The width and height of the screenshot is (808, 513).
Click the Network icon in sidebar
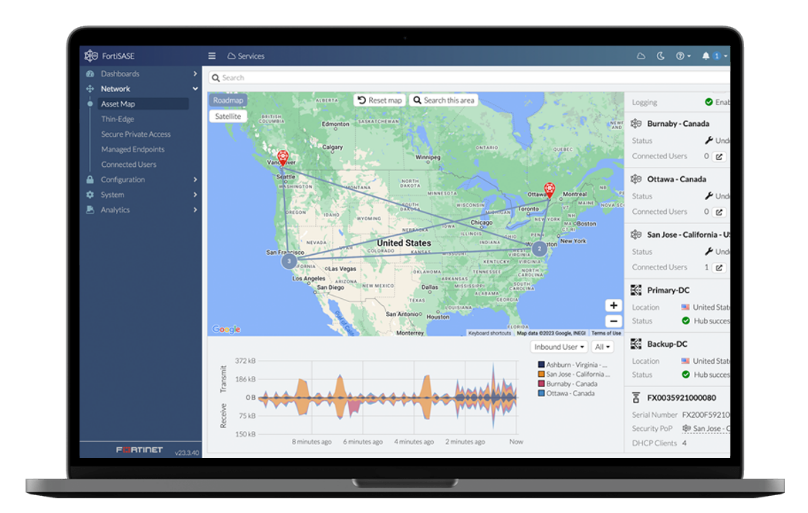(x=90, y=89)
